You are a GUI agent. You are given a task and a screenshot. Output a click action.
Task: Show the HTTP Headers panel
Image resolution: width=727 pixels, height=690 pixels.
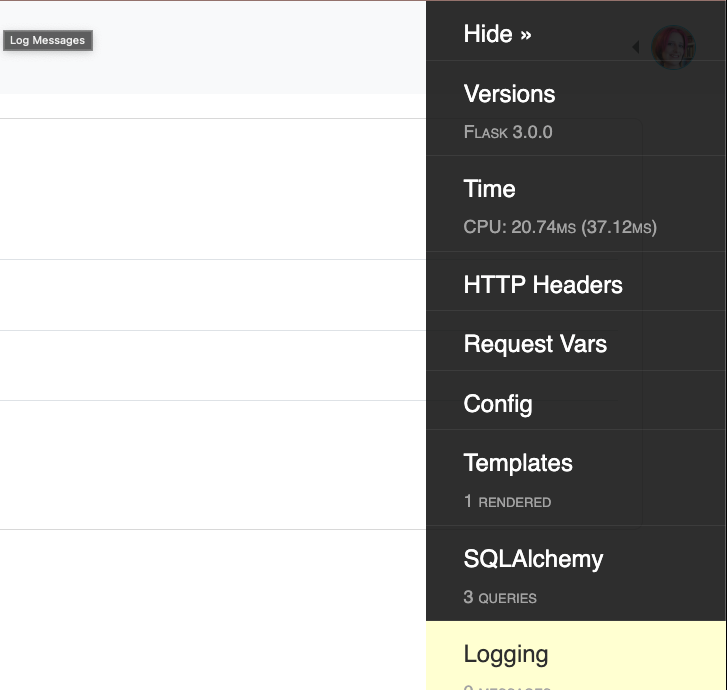[x=543, y=285]
